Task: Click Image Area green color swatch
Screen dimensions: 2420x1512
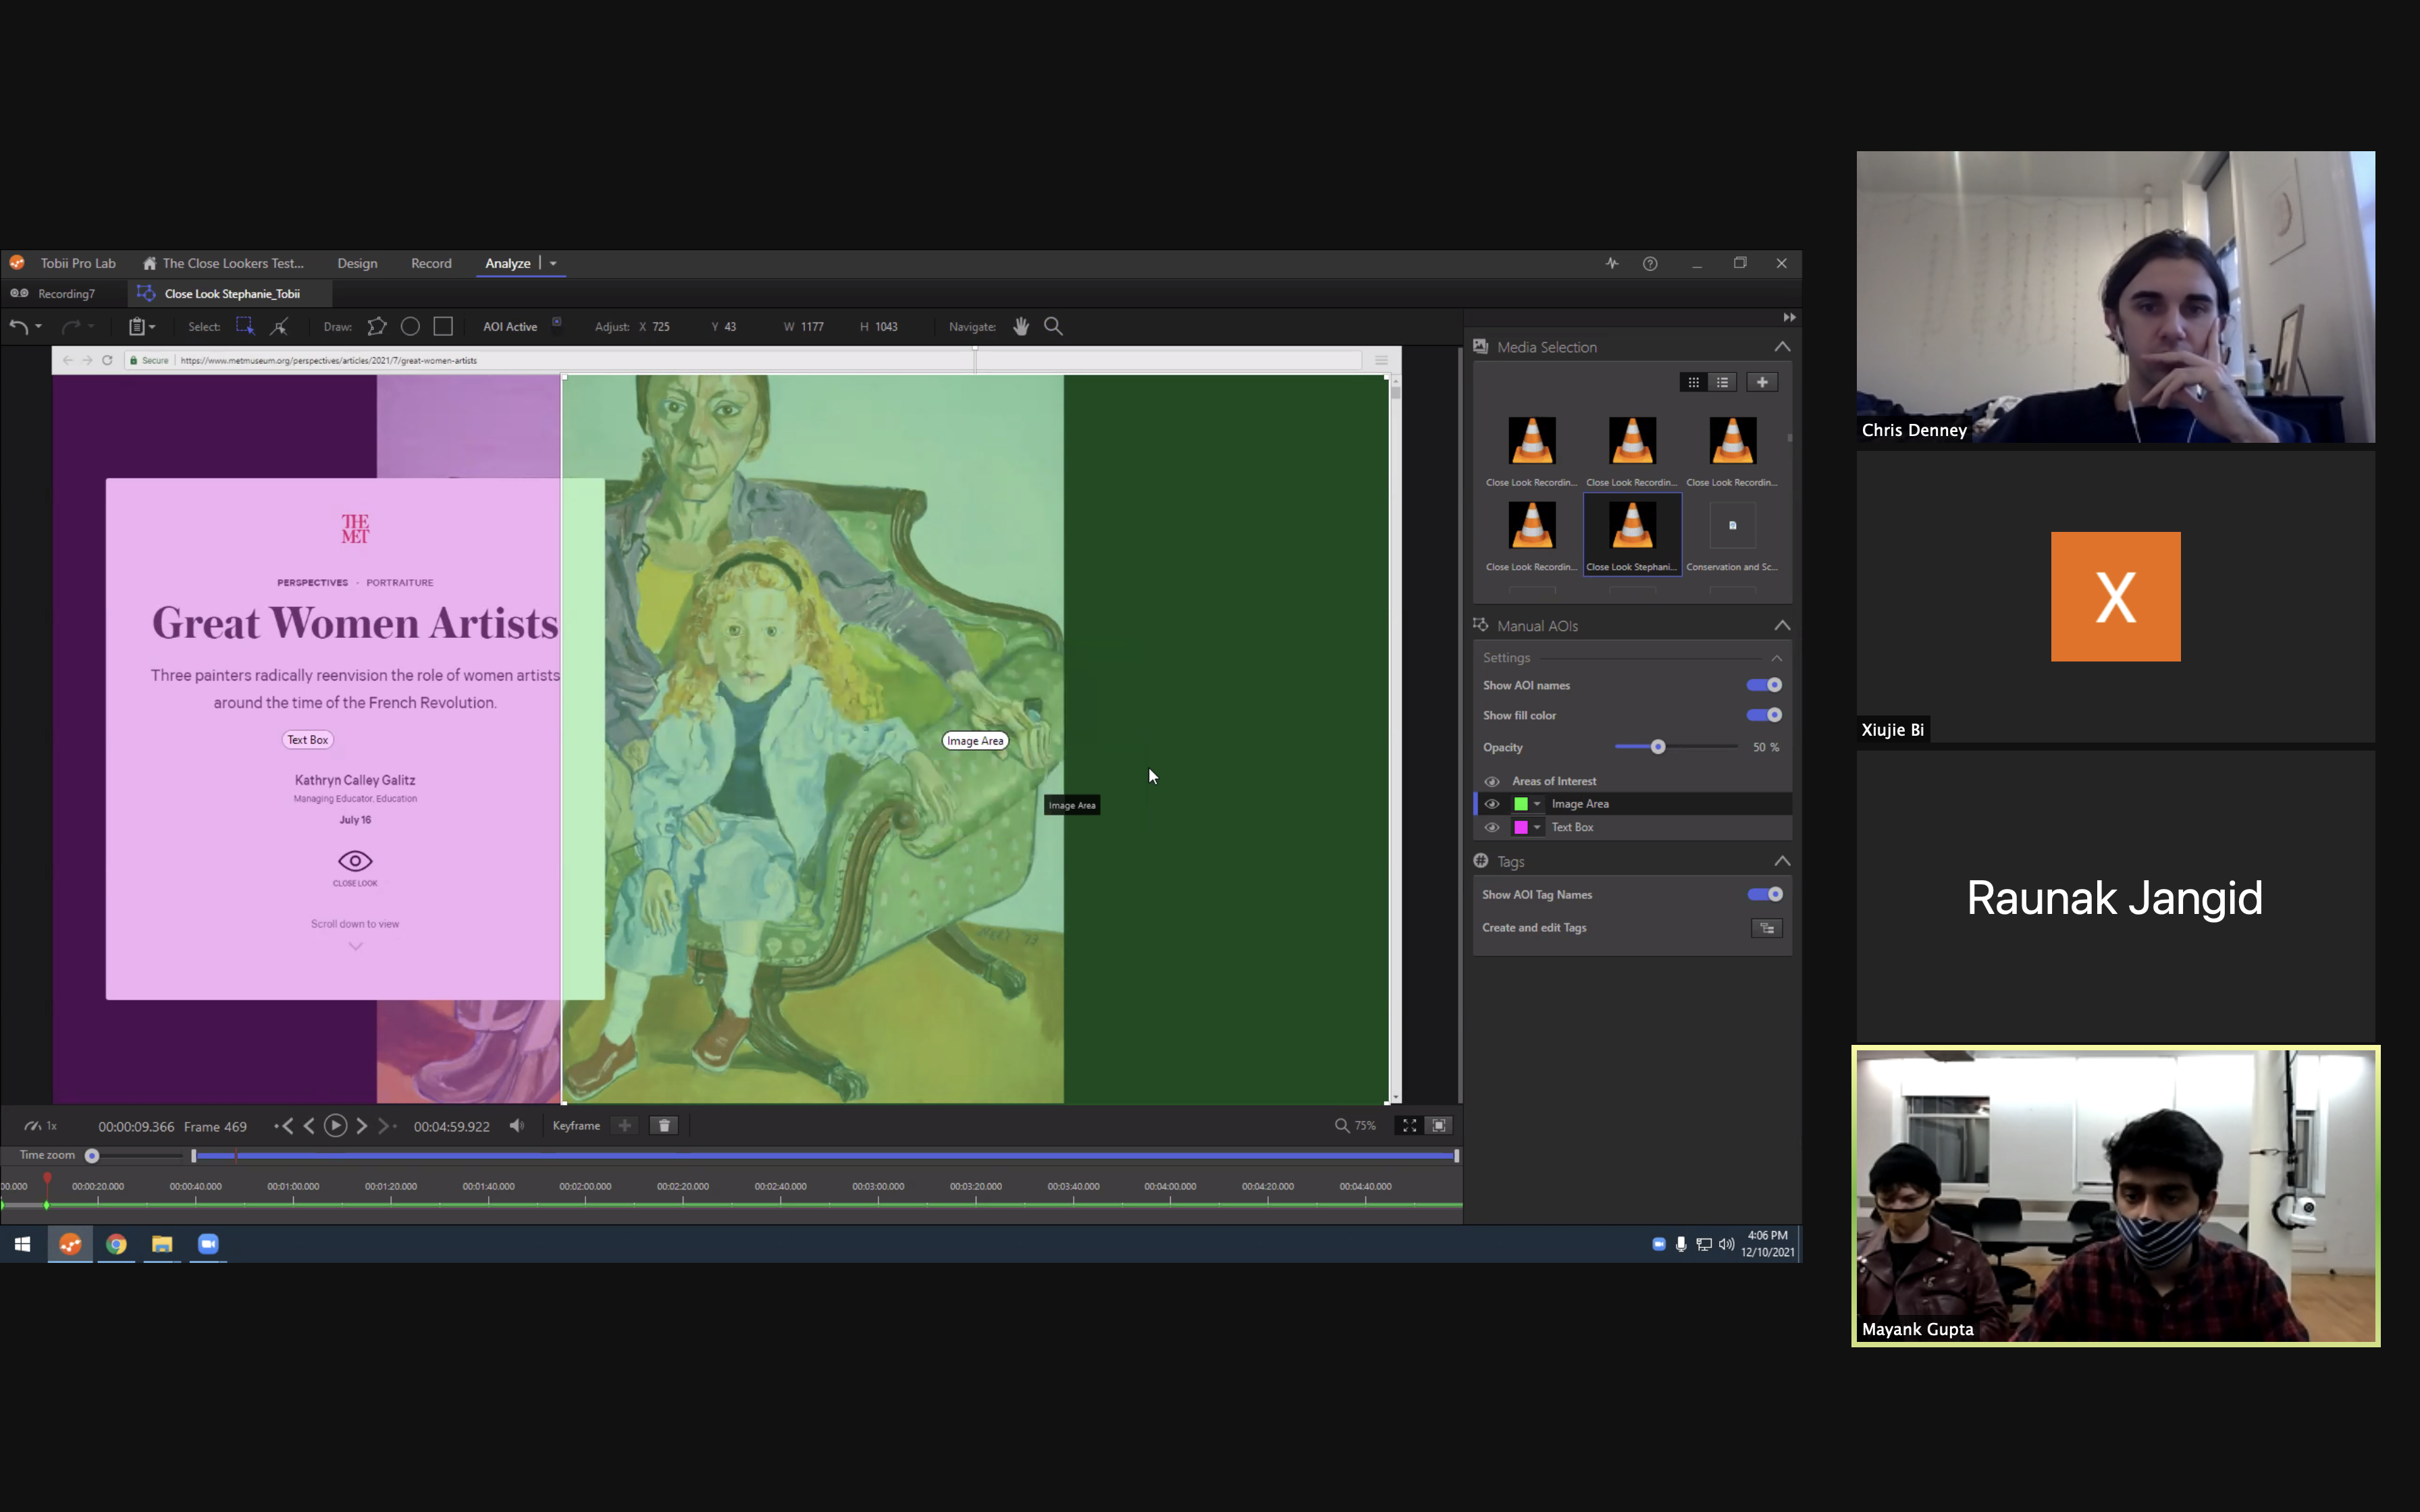Action: coord(1521,804)
